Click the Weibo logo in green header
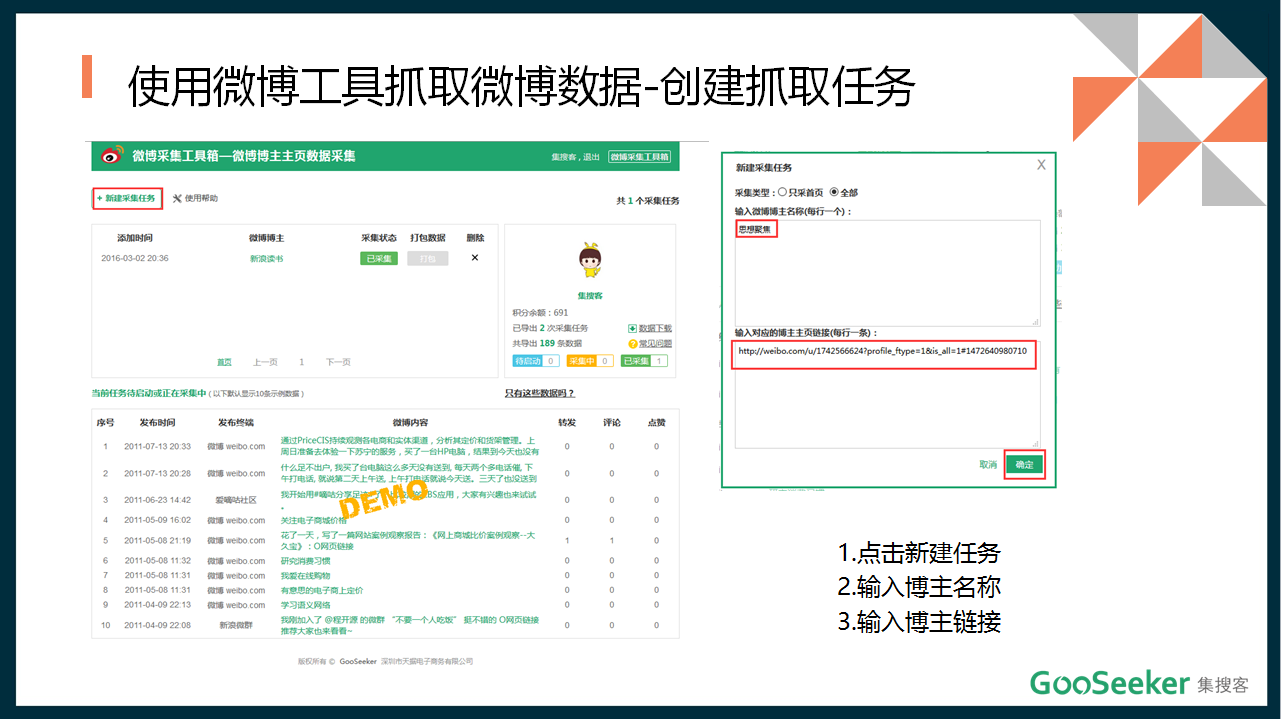 click(x=114, y=157)
